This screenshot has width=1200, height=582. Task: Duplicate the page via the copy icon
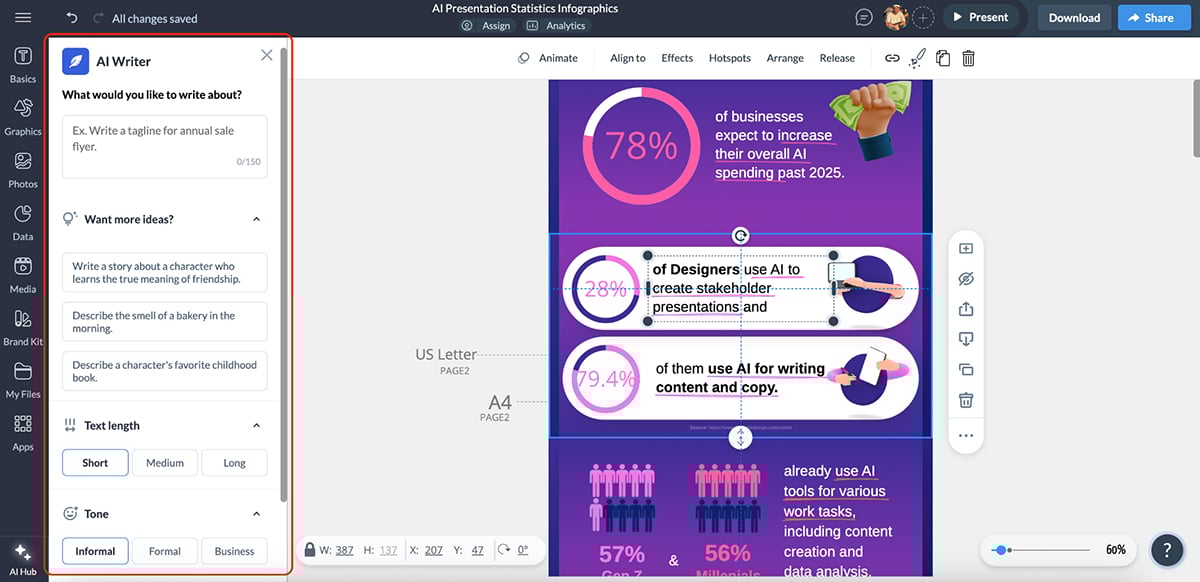pyautogui.click(x=965, y=368)
